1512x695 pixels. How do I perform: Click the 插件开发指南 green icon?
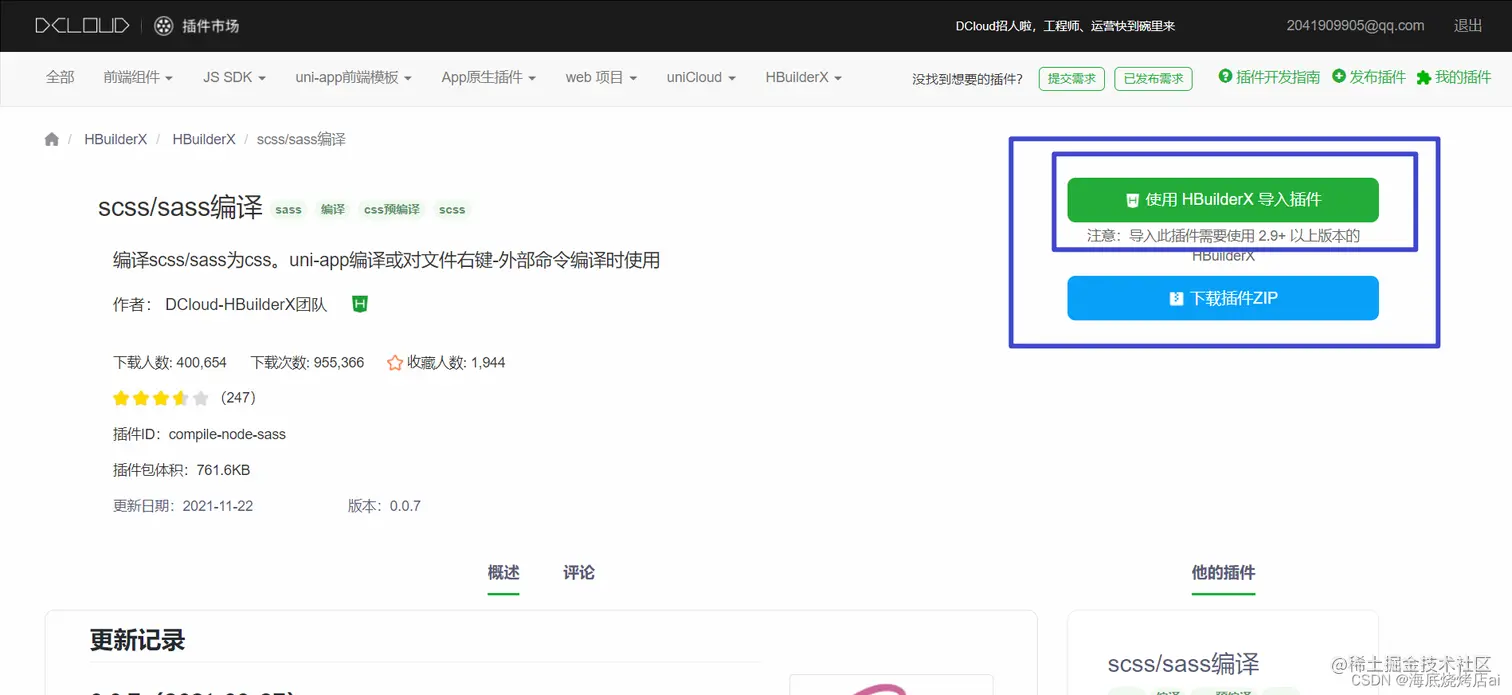click(1226, 76)
